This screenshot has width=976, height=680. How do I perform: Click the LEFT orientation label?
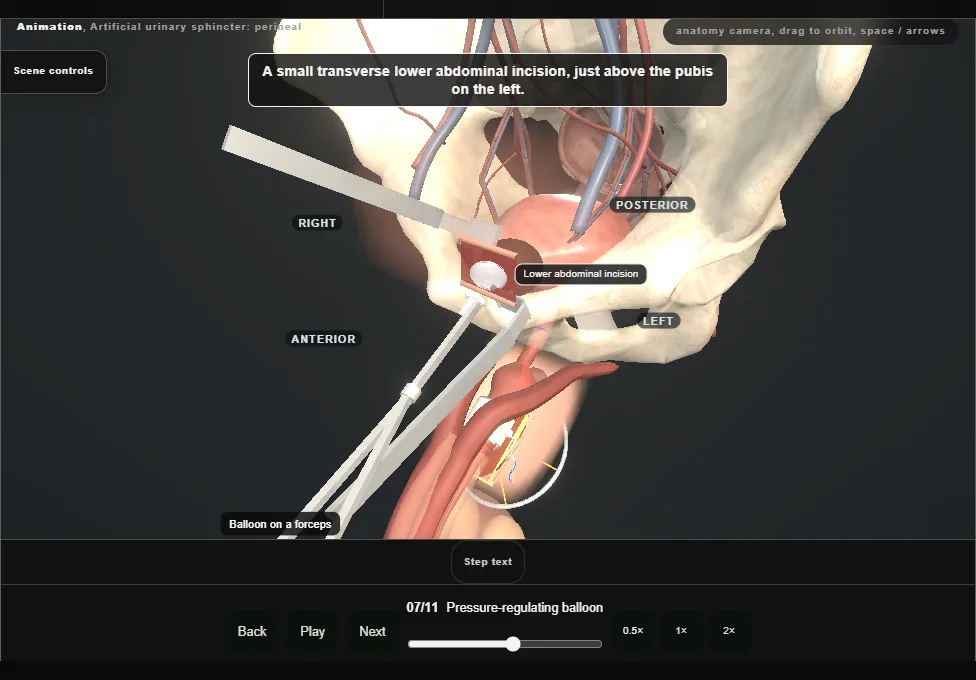pos(658,321)
